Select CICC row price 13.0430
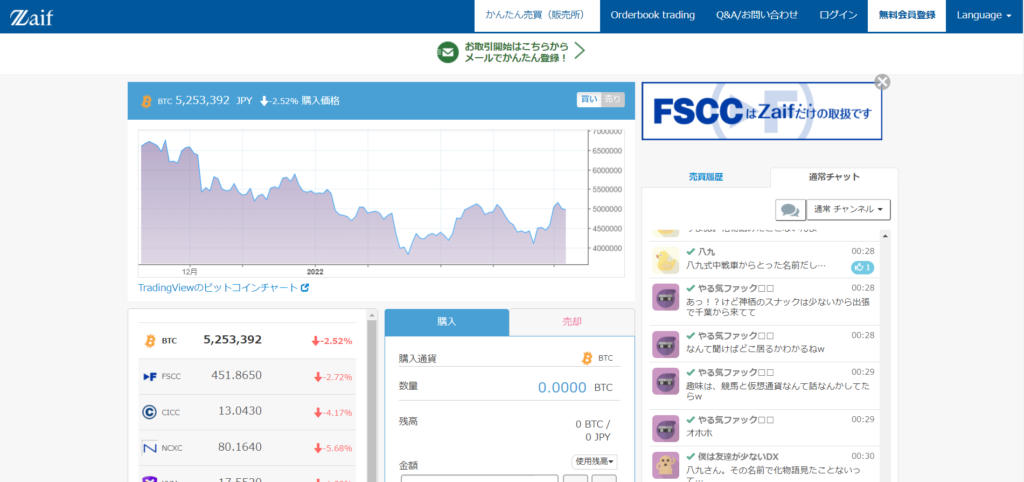 click(x=240, y=411)
